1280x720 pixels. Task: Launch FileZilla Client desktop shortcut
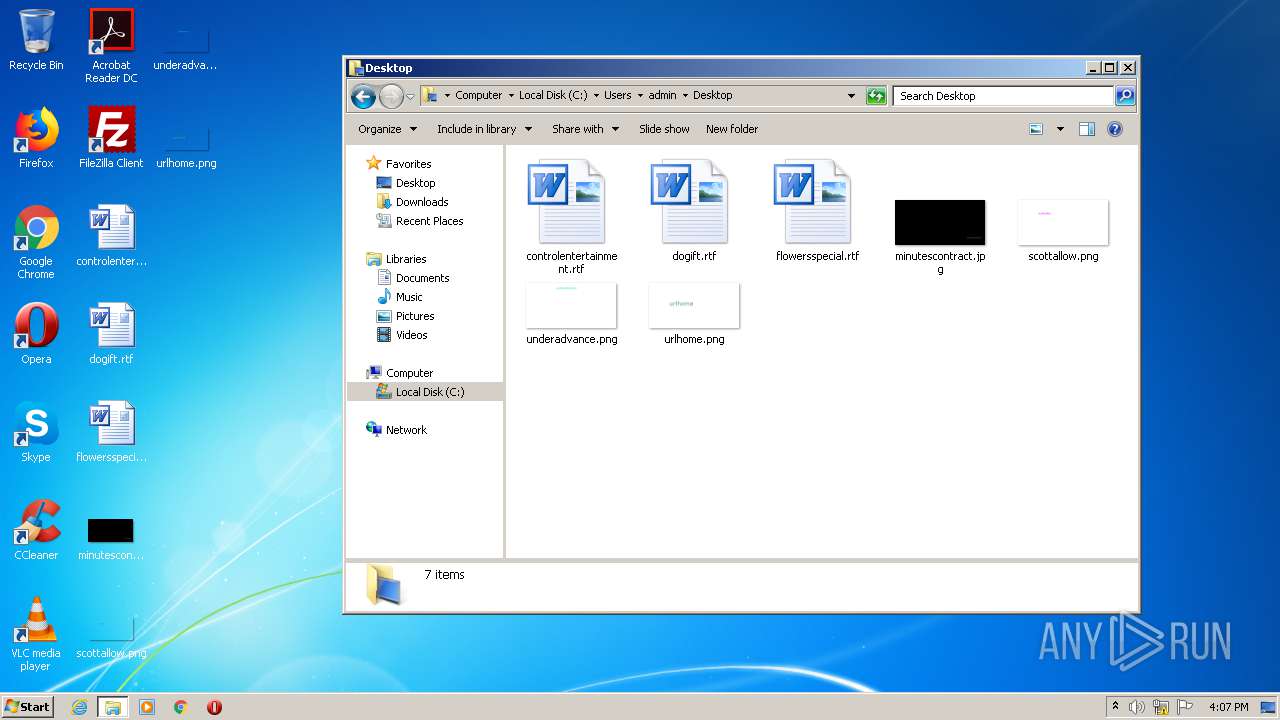(x=111, y=138)
